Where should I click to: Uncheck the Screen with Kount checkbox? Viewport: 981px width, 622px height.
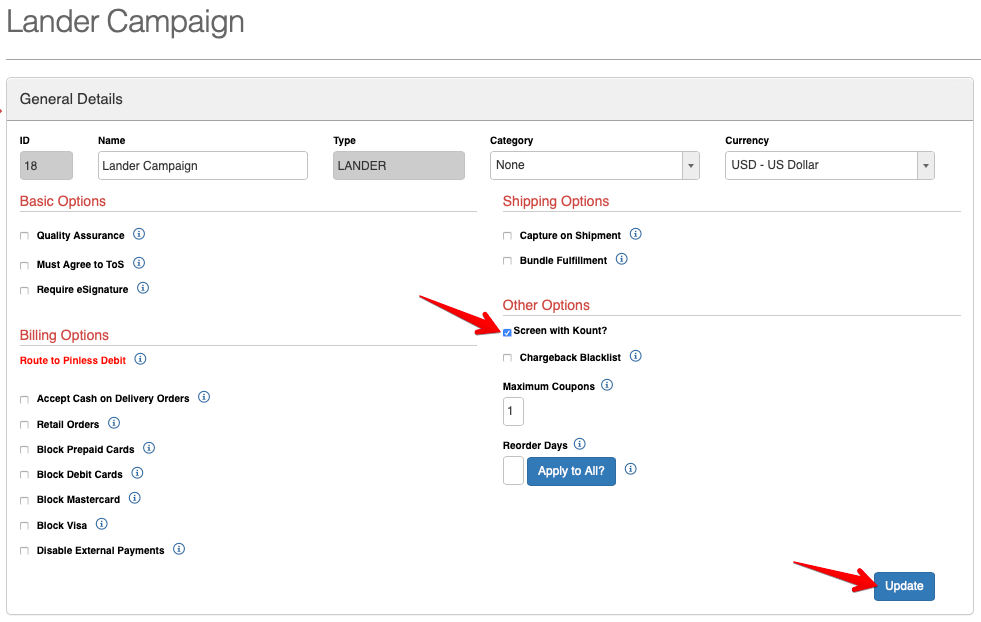click(x=508, y=332)
